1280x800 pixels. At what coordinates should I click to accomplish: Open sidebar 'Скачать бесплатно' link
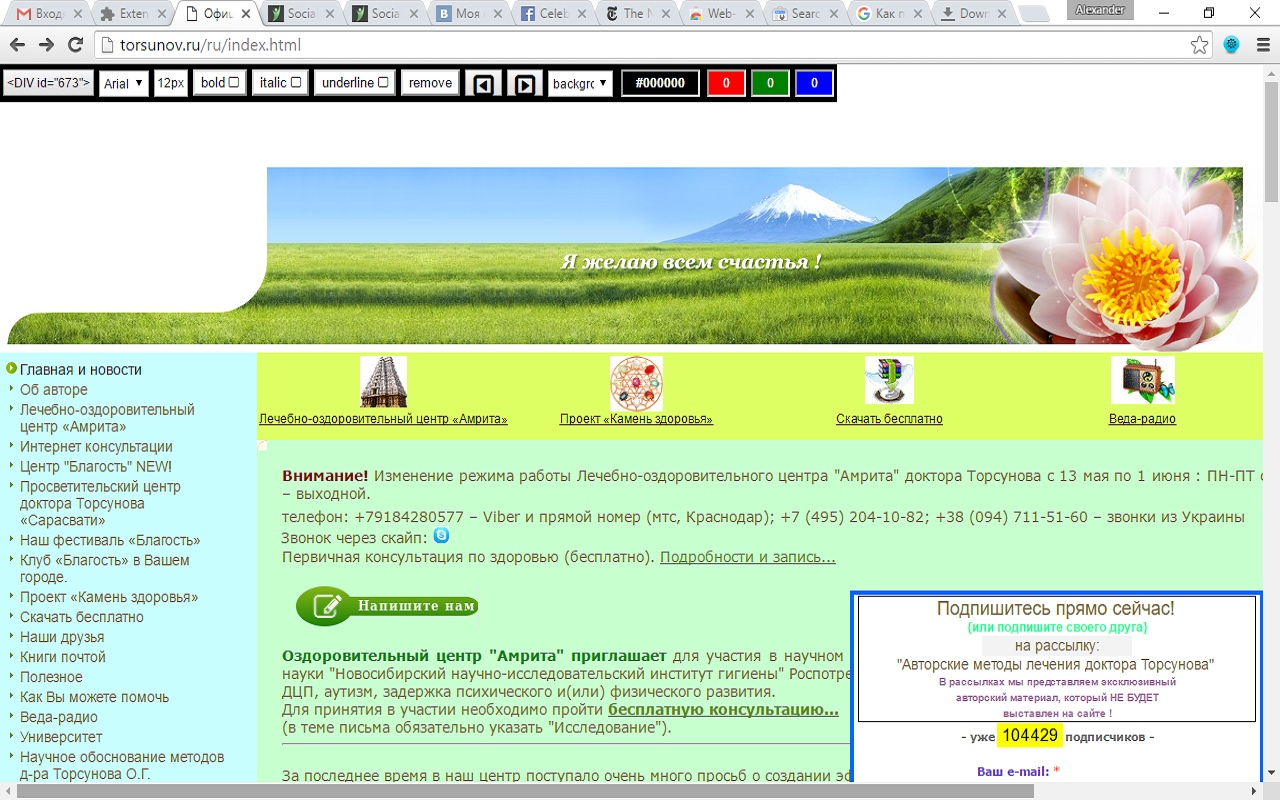82,617
